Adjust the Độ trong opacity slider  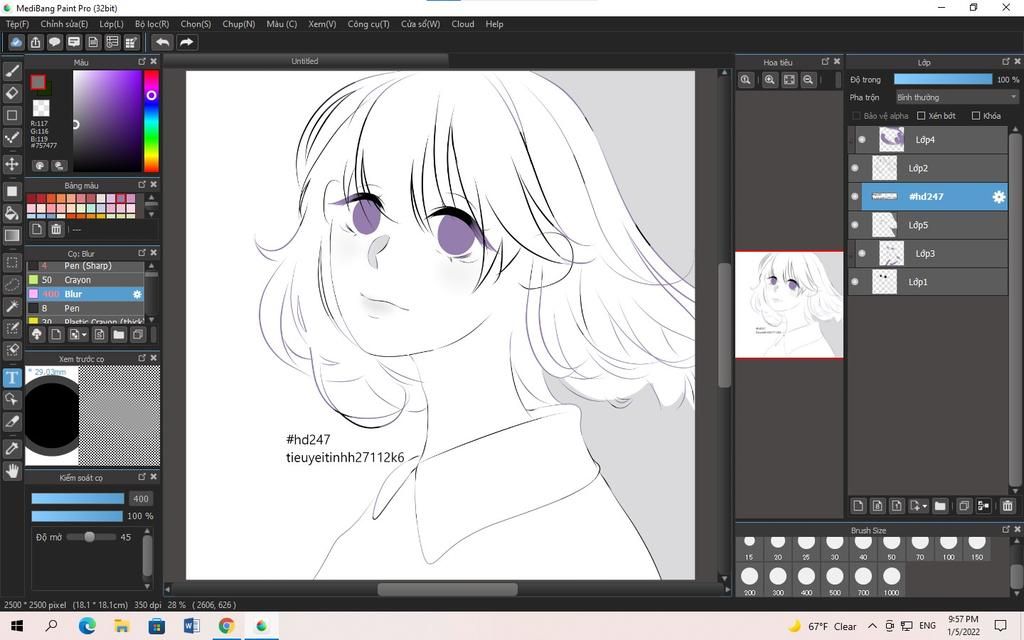point(942,79)
